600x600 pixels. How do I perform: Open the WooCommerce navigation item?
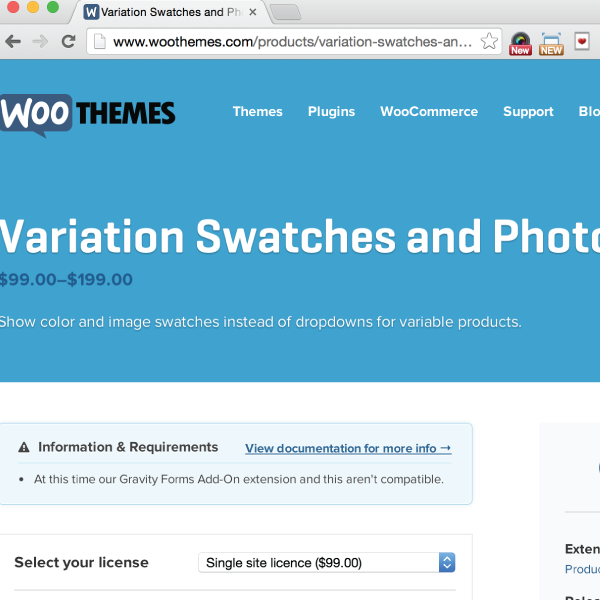429,111
